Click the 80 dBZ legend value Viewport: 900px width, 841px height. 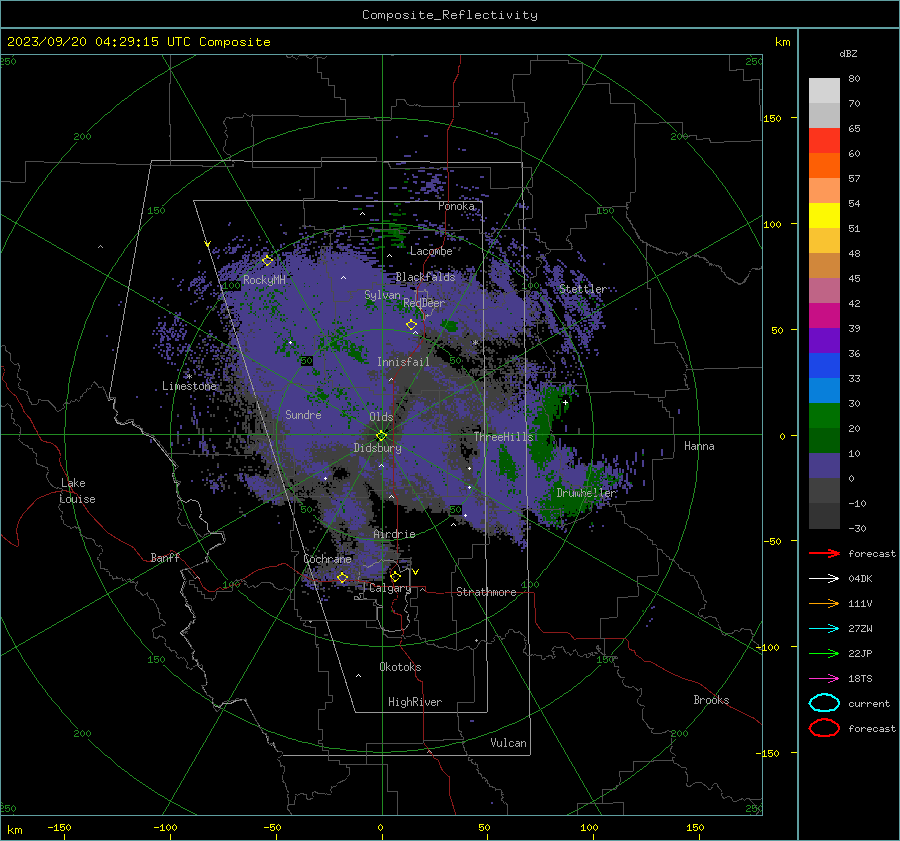click(854, 79)
